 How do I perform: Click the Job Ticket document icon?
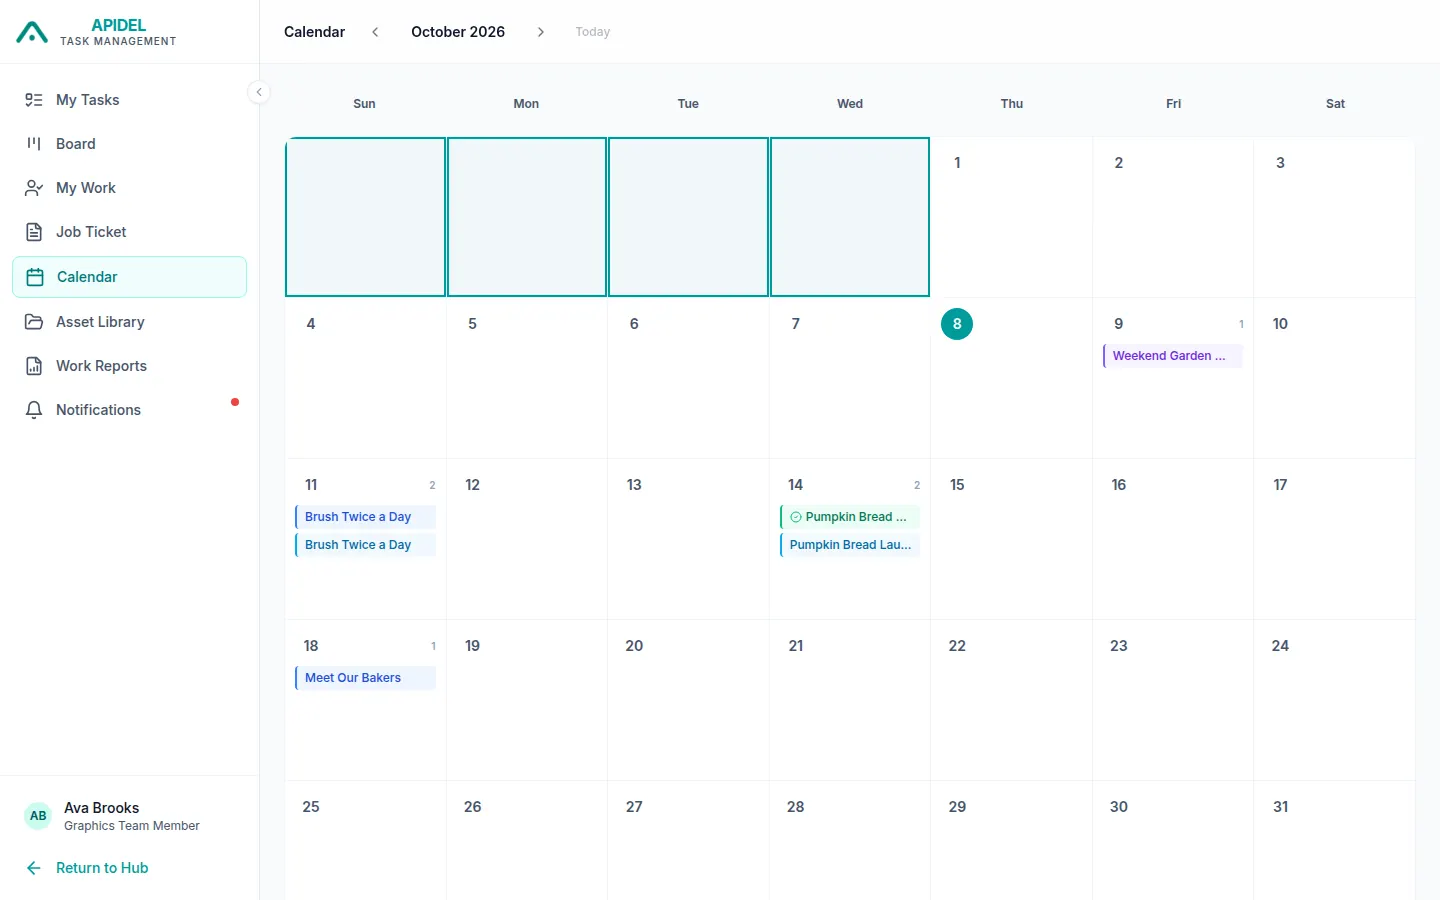34,232
